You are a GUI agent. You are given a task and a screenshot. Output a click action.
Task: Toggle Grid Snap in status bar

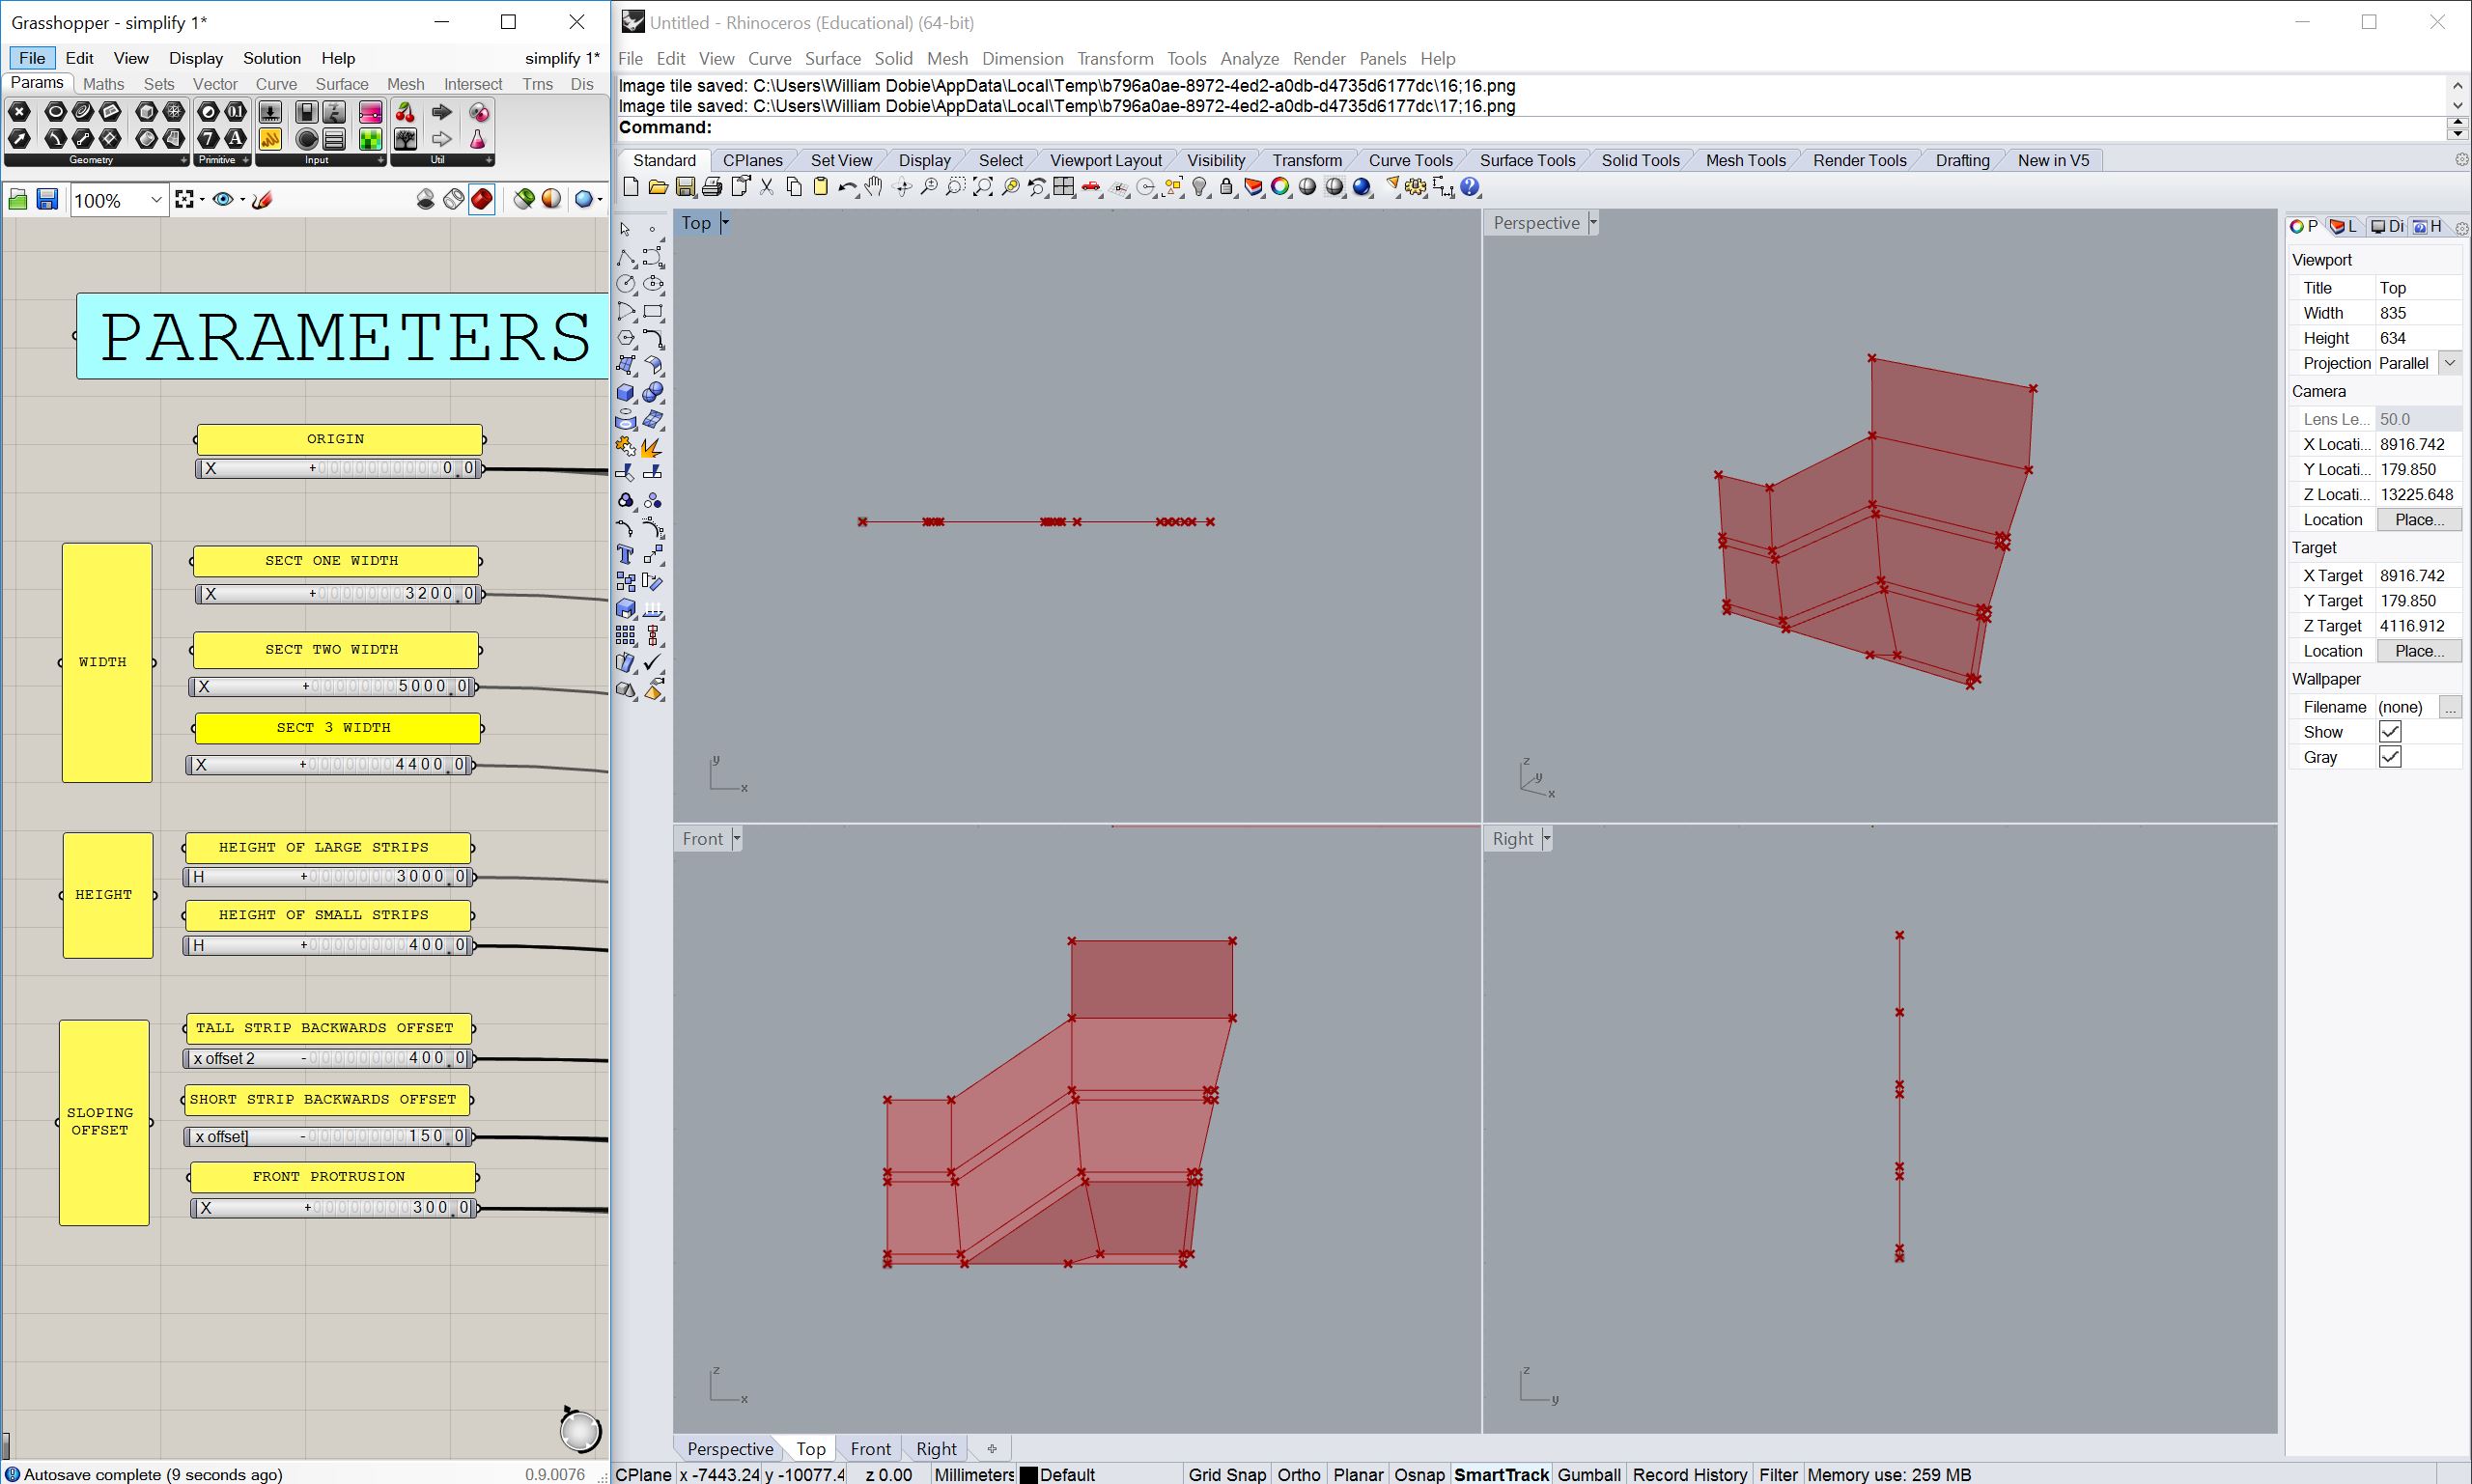click(1226, 1474)
